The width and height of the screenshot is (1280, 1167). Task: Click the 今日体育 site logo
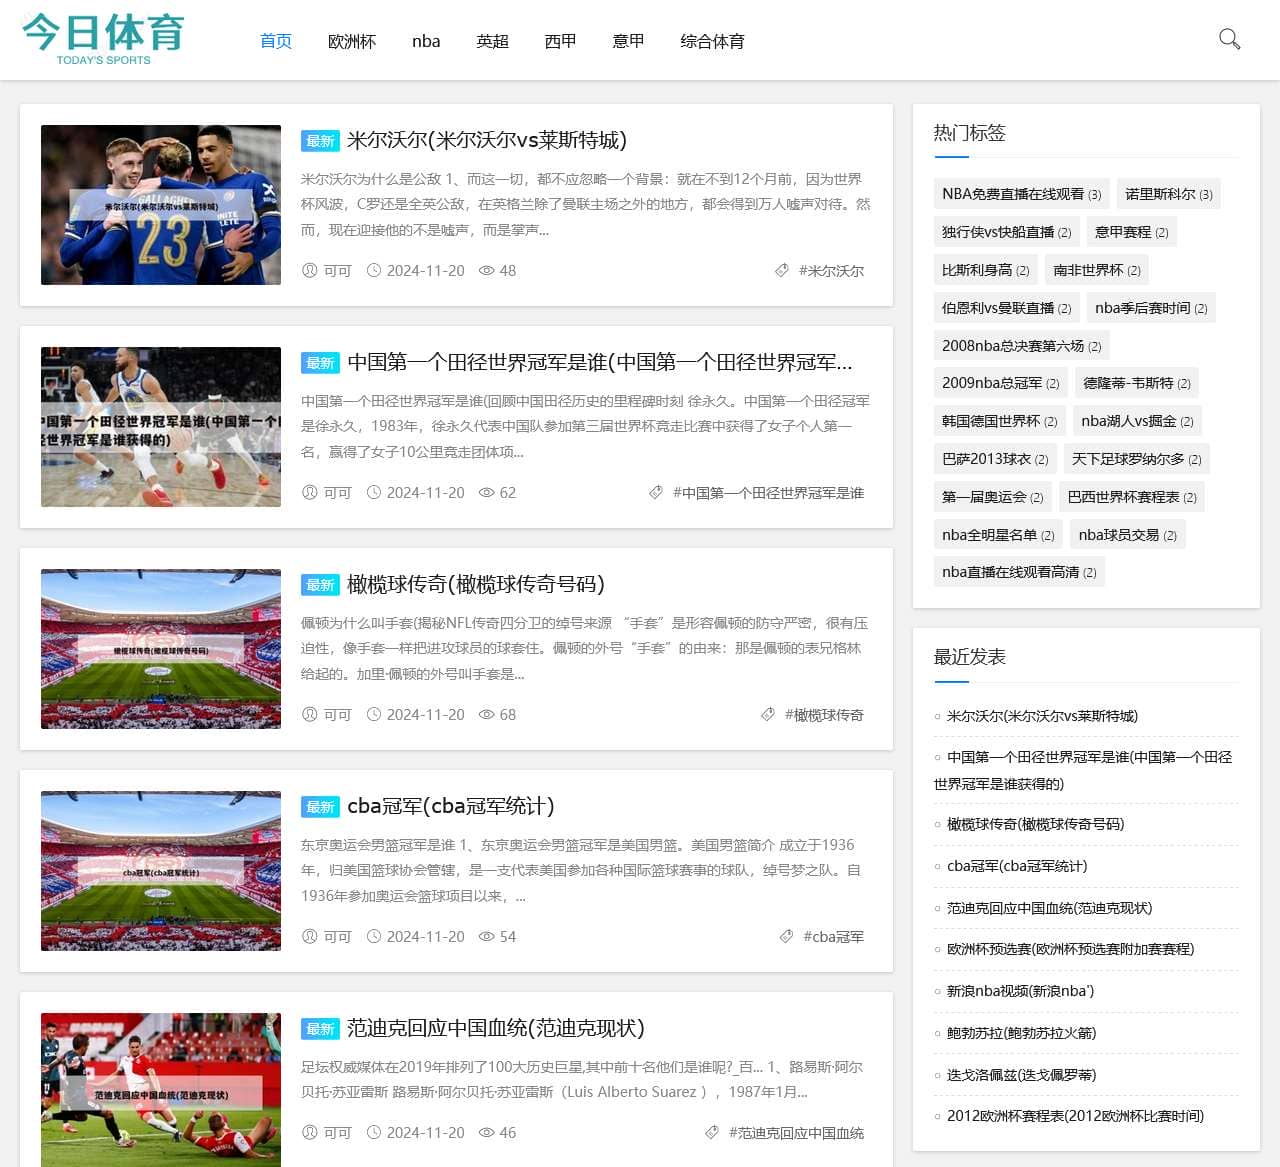point(103,39)
